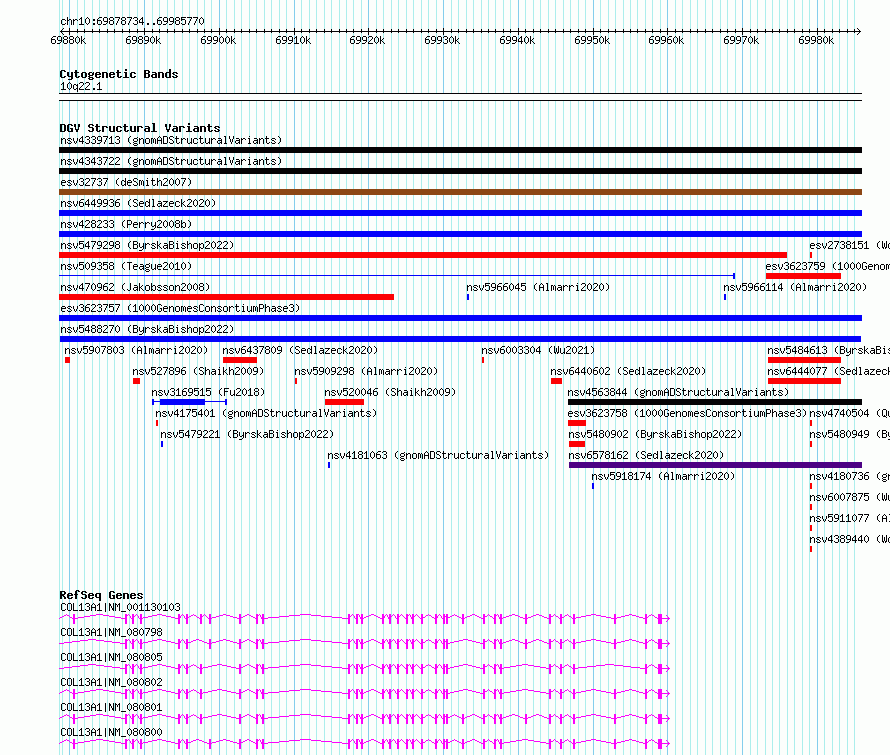Open nsv6003304 Wu2021 variant label
The image size is (890, 755).
point(538,350)
